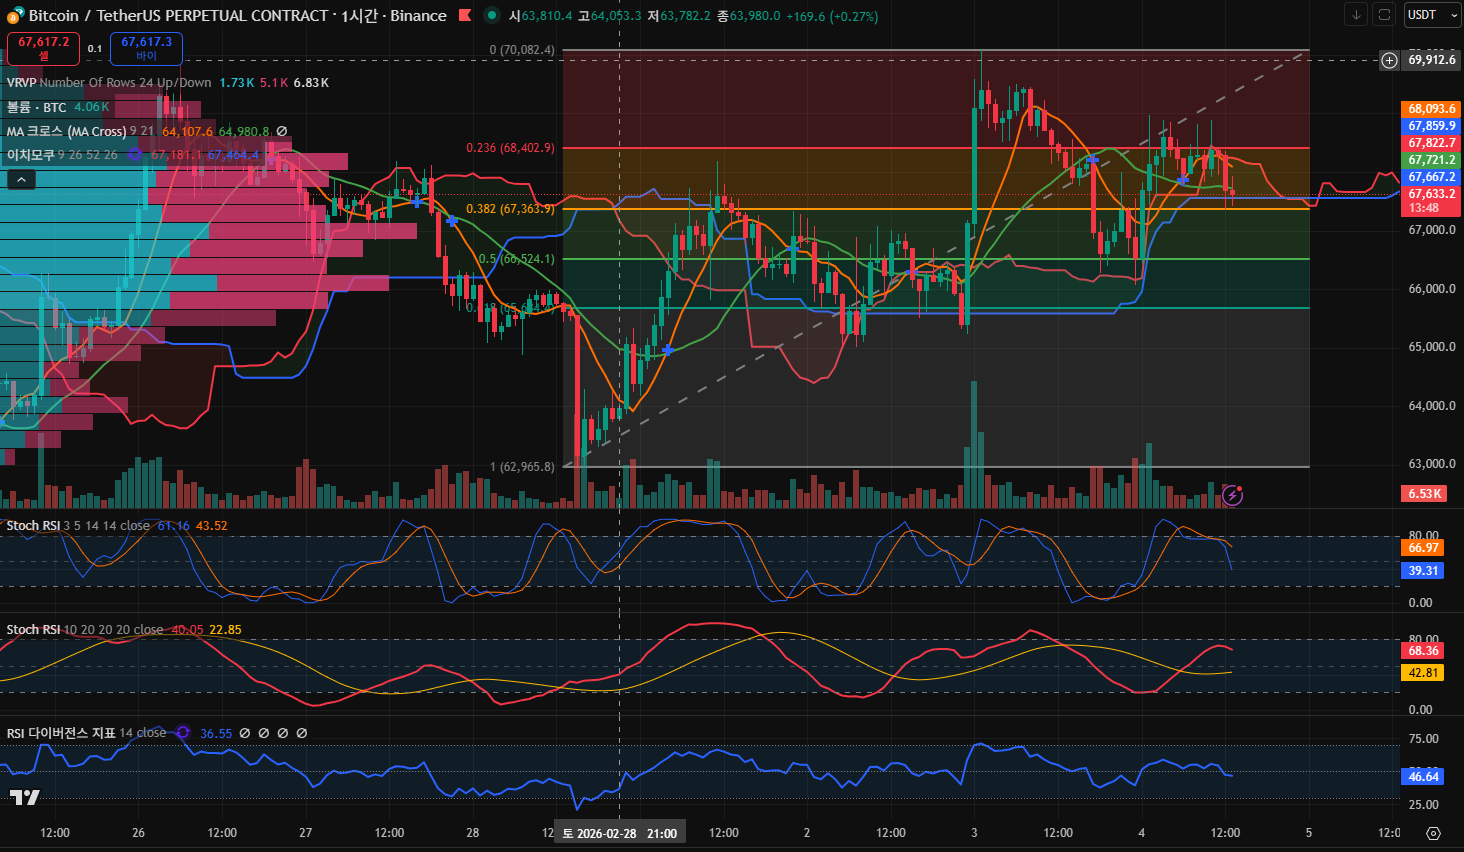Select the VRVP indicator legend label
1464x852 pixels.
click(22, 83)
